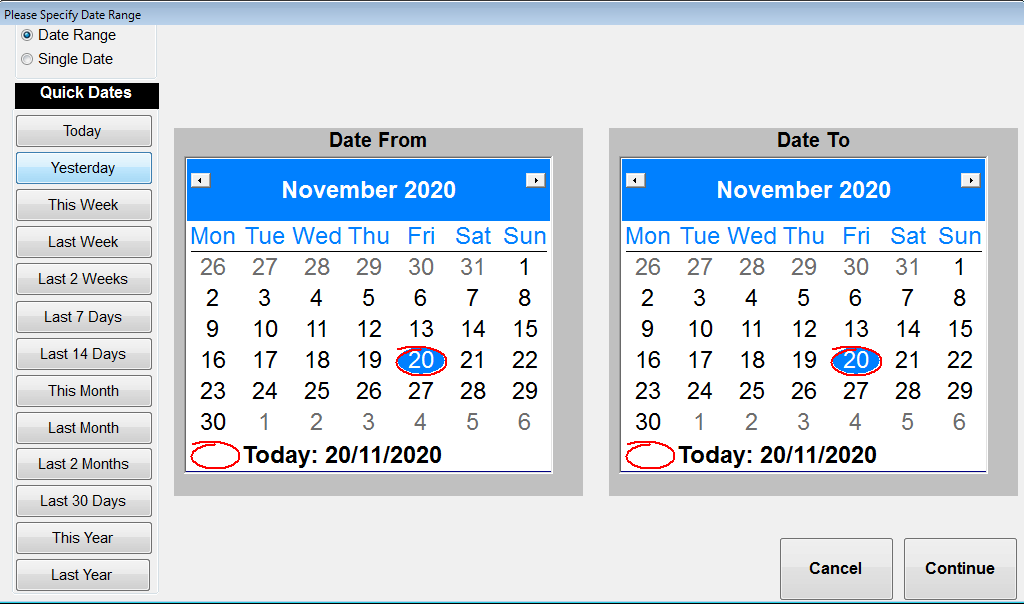This screenshot has width=1024, height=604.
Task: Select November 27 in the Date To calendar
Action: 855,391
